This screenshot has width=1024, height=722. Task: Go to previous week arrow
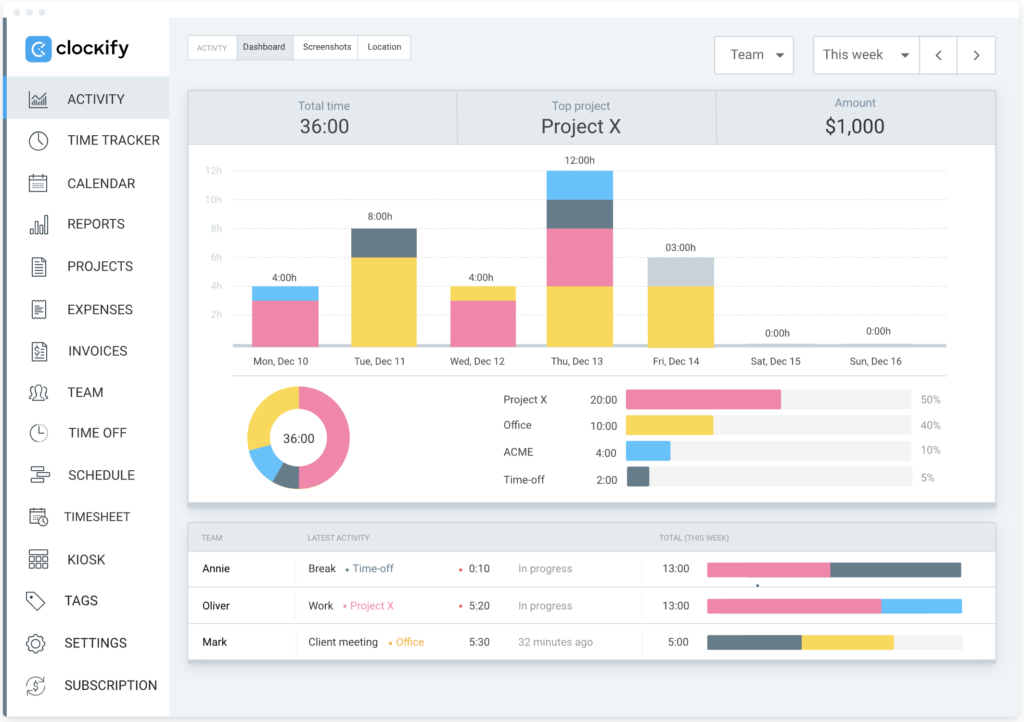(x=938, y=55)
